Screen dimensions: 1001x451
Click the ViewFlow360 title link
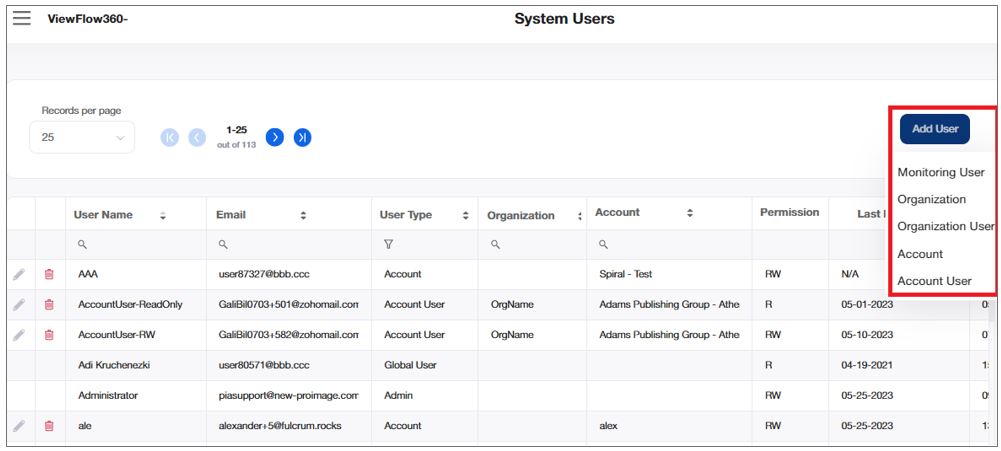88,19
